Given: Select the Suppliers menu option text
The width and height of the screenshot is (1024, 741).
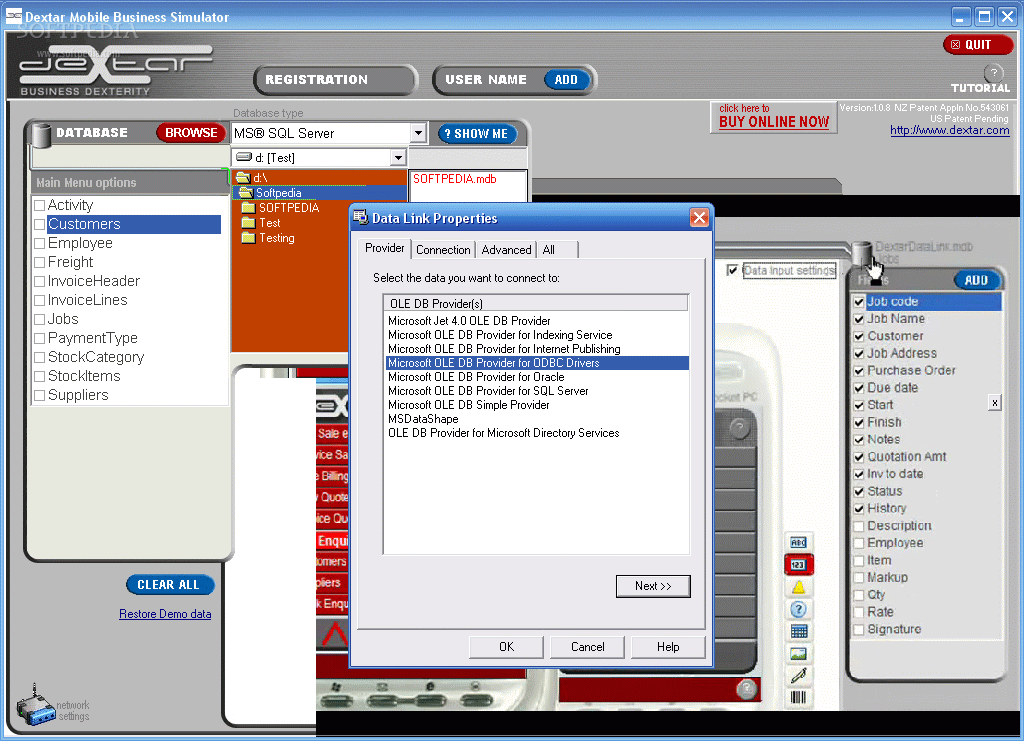Looking at the screenshot, I should 78,395.
